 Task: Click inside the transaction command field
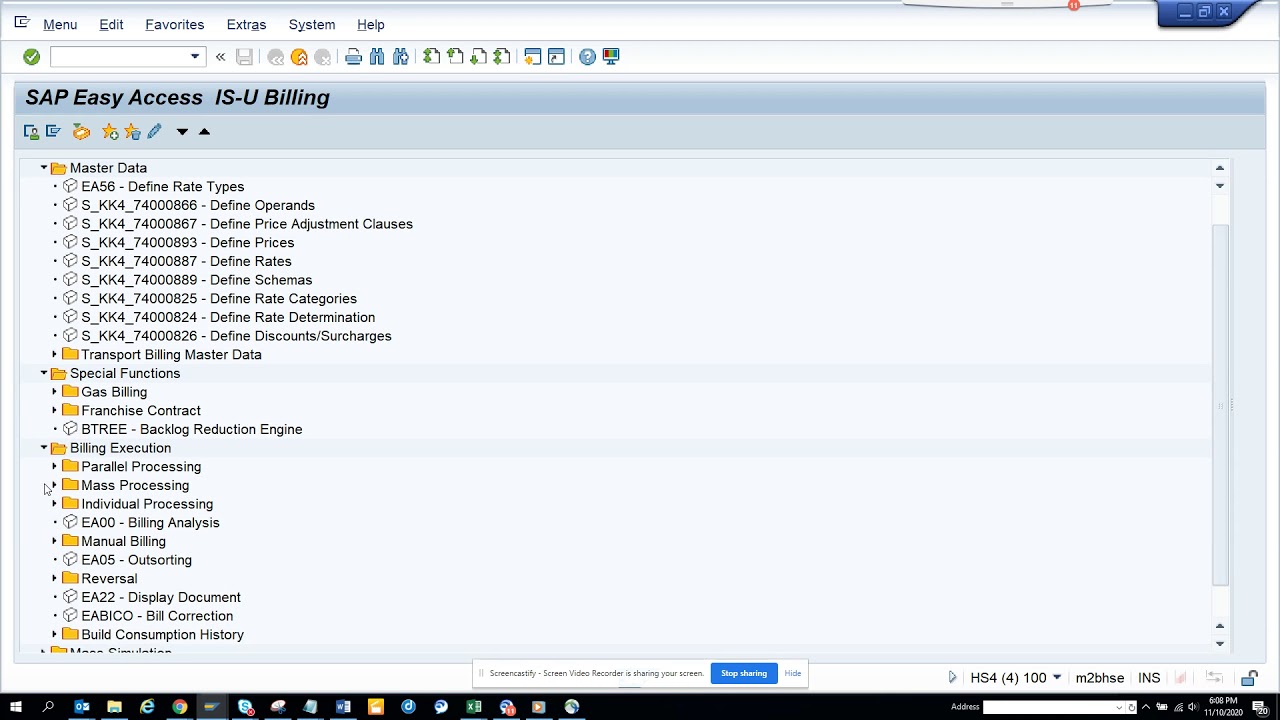point(119,57)
